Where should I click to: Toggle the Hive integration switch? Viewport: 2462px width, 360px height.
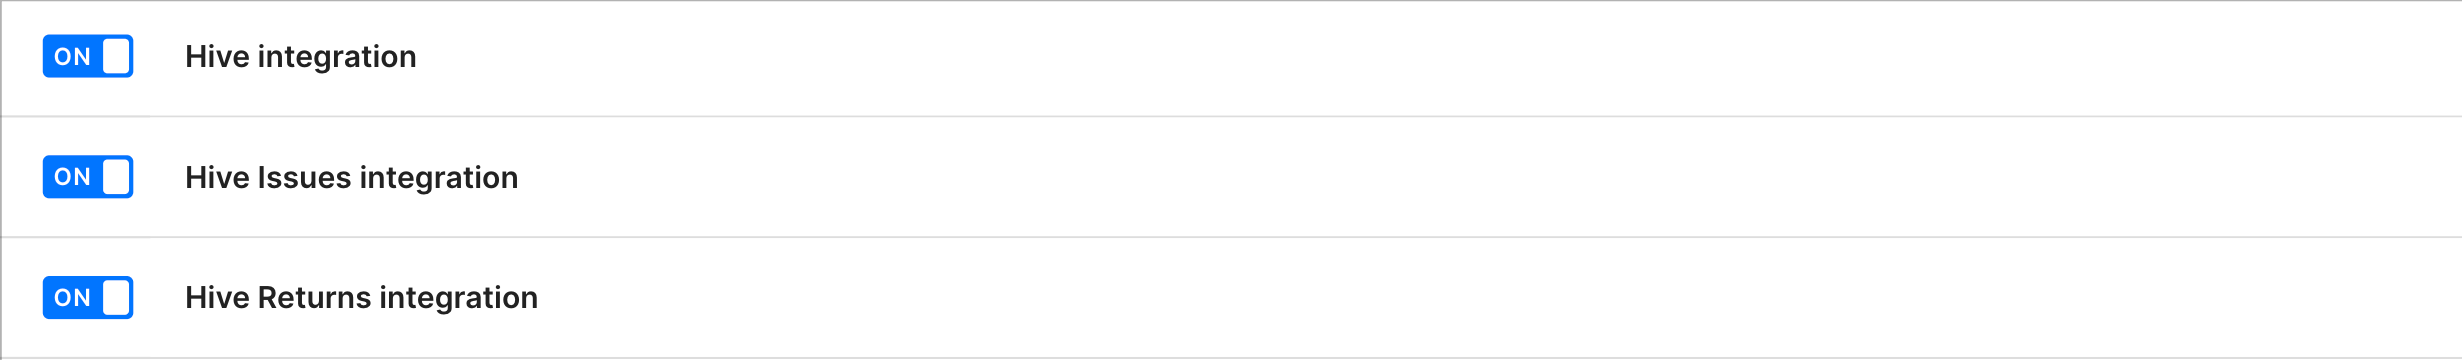88,56
